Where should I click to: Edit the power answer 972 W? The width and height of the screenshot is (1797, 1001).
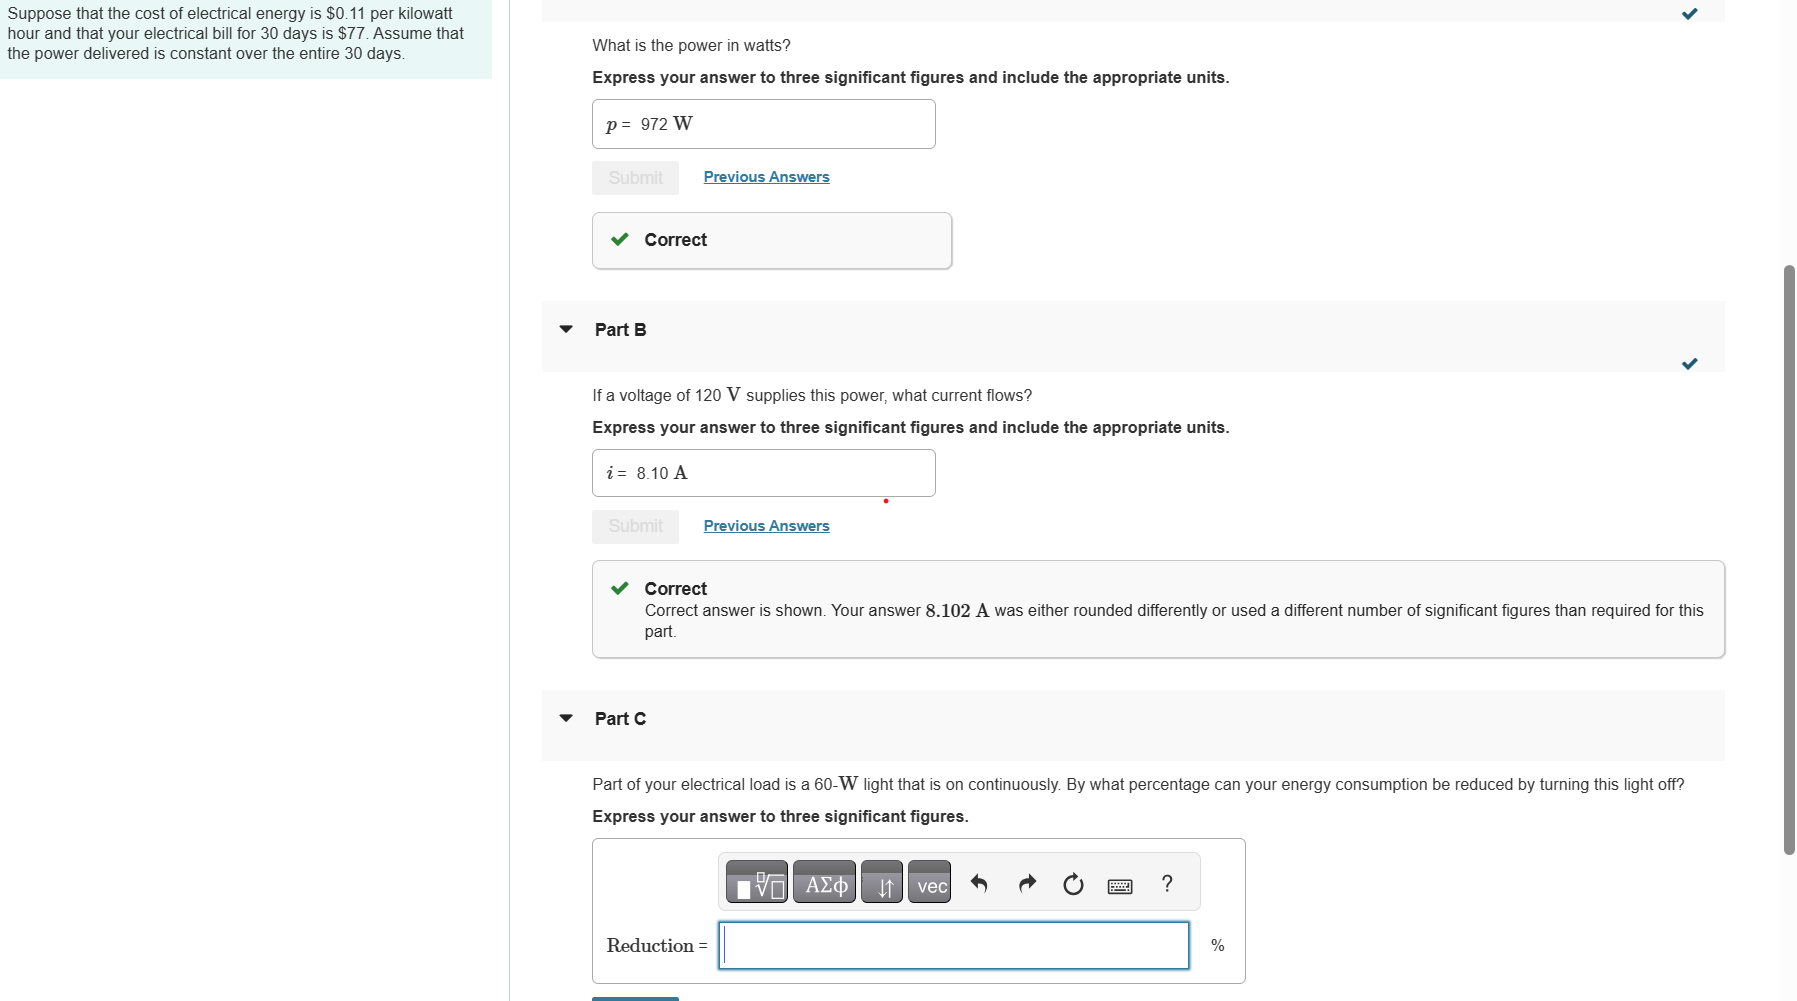tap(763, 123)
